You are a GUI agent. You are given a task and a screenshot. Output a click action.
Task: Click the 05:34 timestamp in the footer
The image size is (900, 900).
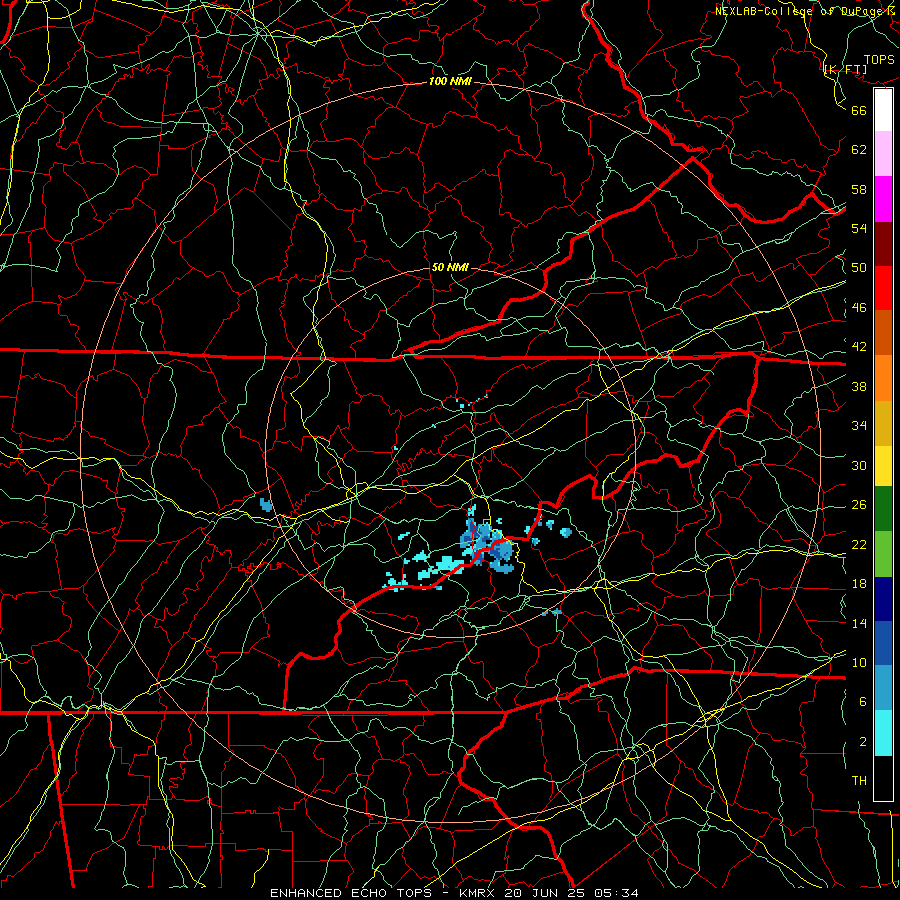click(616, 893)
